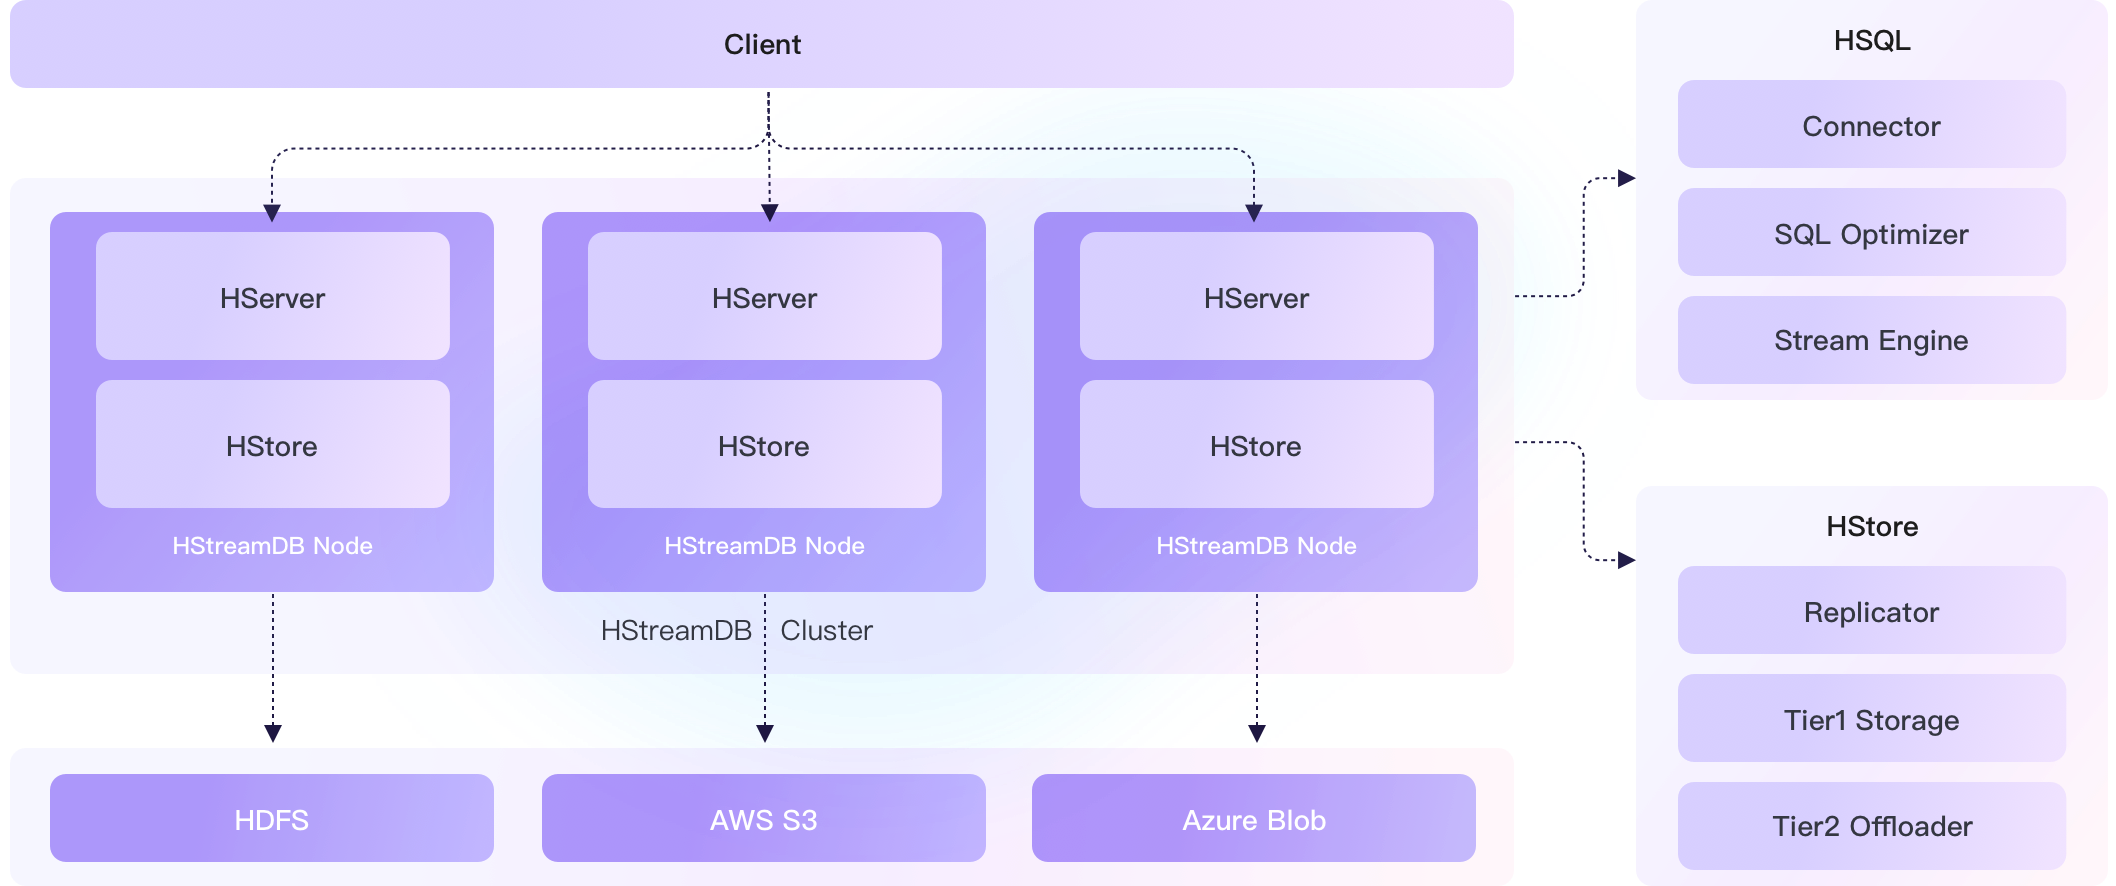2116x886 pixels.
Task: Click the Client box at top
Action: point(762,44)
